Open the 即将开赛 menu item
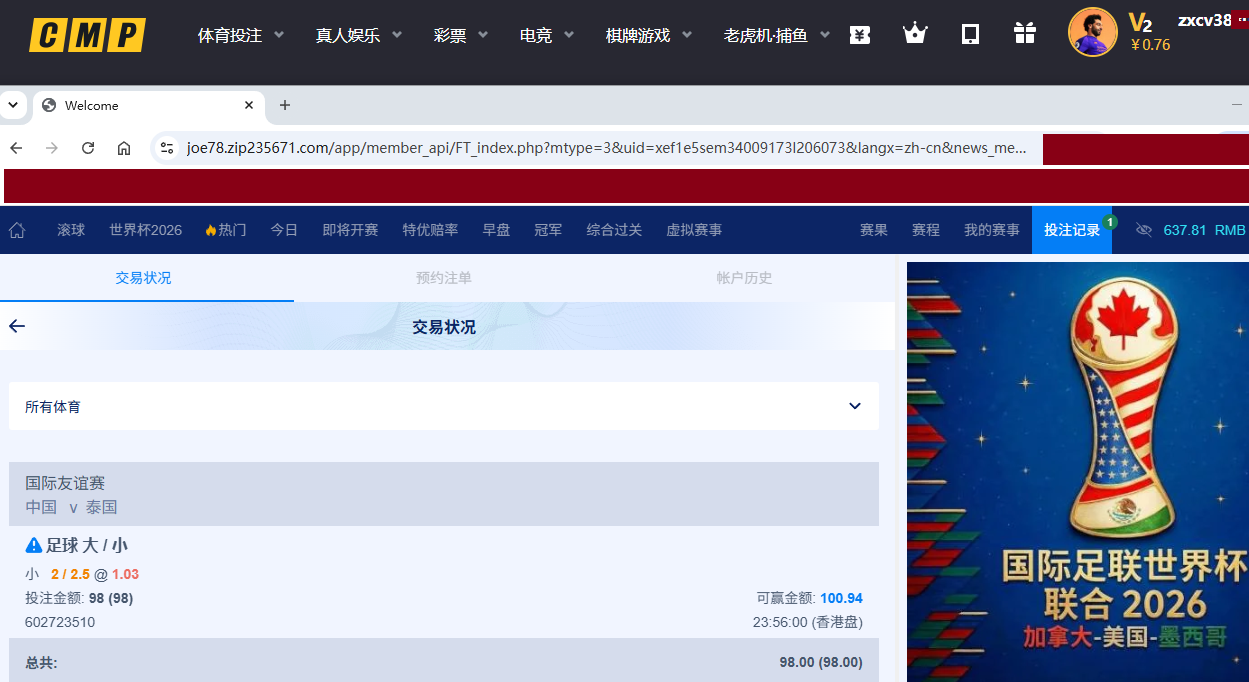 click(x=350, y=230)
